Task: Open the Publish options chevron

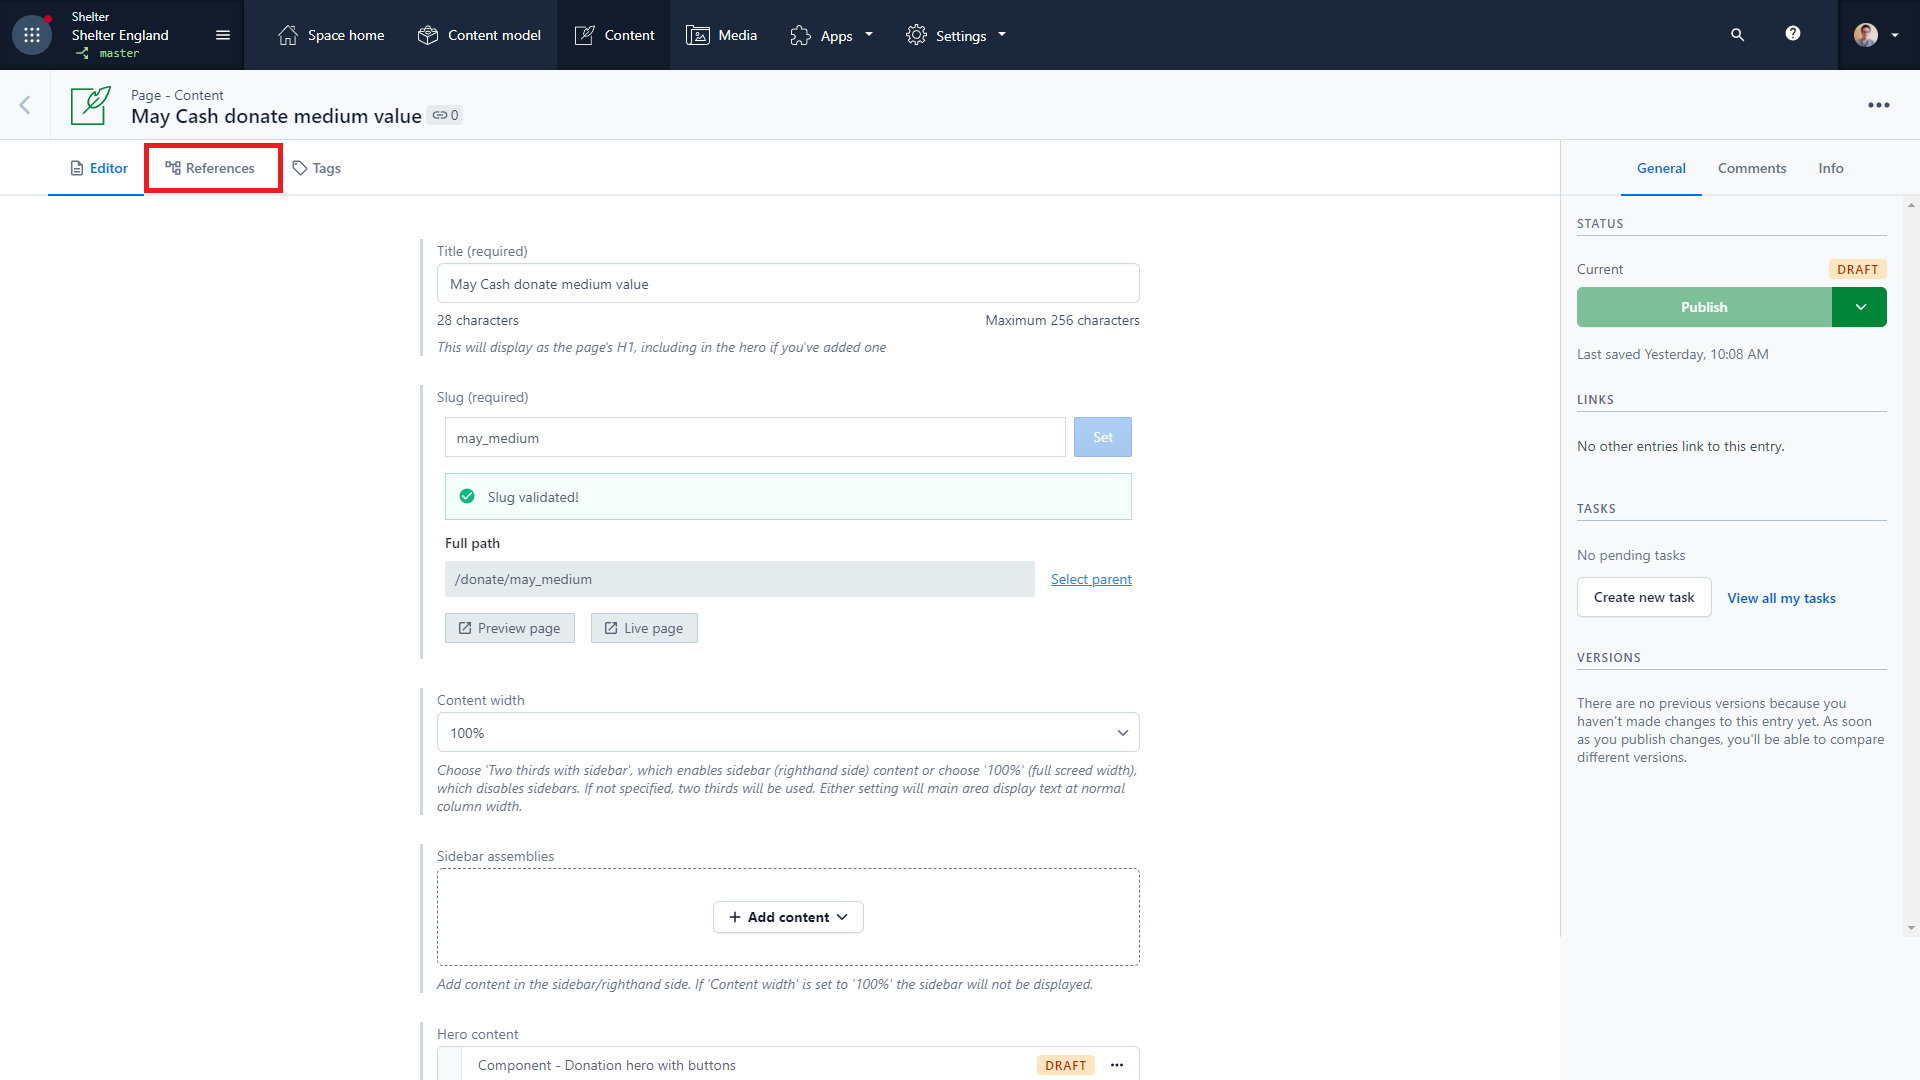Action: tap(1859, 307)
